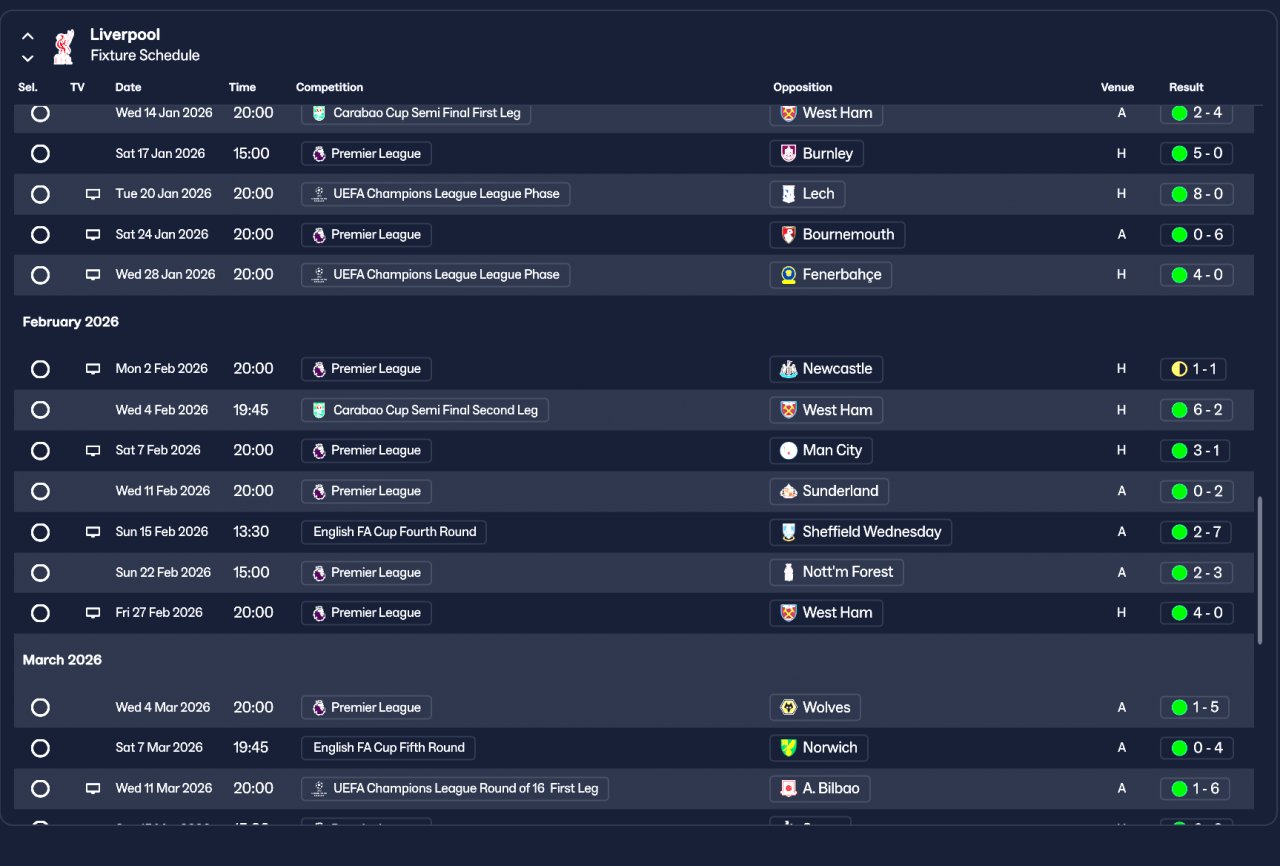The width and height of the screenshot is (1280, 866).
Task: Sort fixtures by the Result column header
Action: click(x=1186, y=88)
